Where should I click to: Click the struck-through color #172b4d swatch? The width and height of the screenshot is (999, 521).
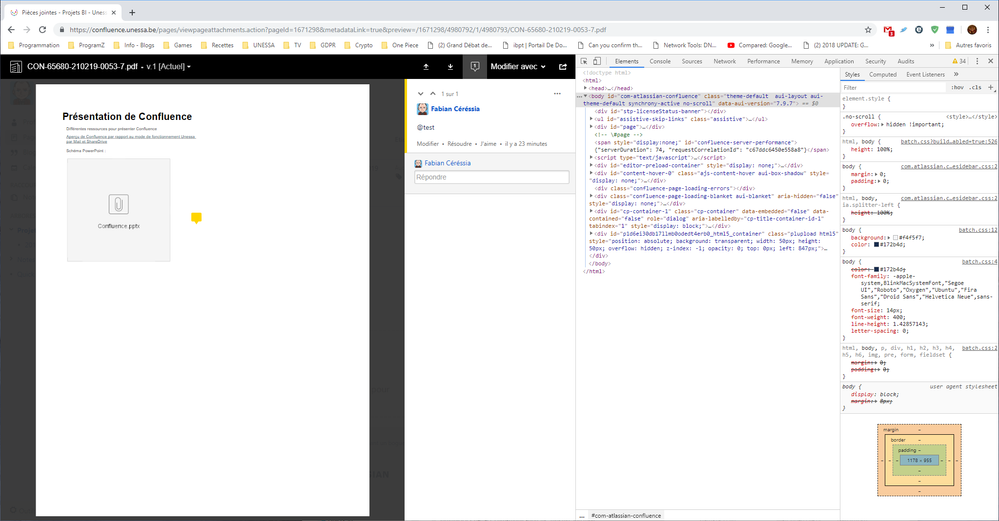click(877, 269)
